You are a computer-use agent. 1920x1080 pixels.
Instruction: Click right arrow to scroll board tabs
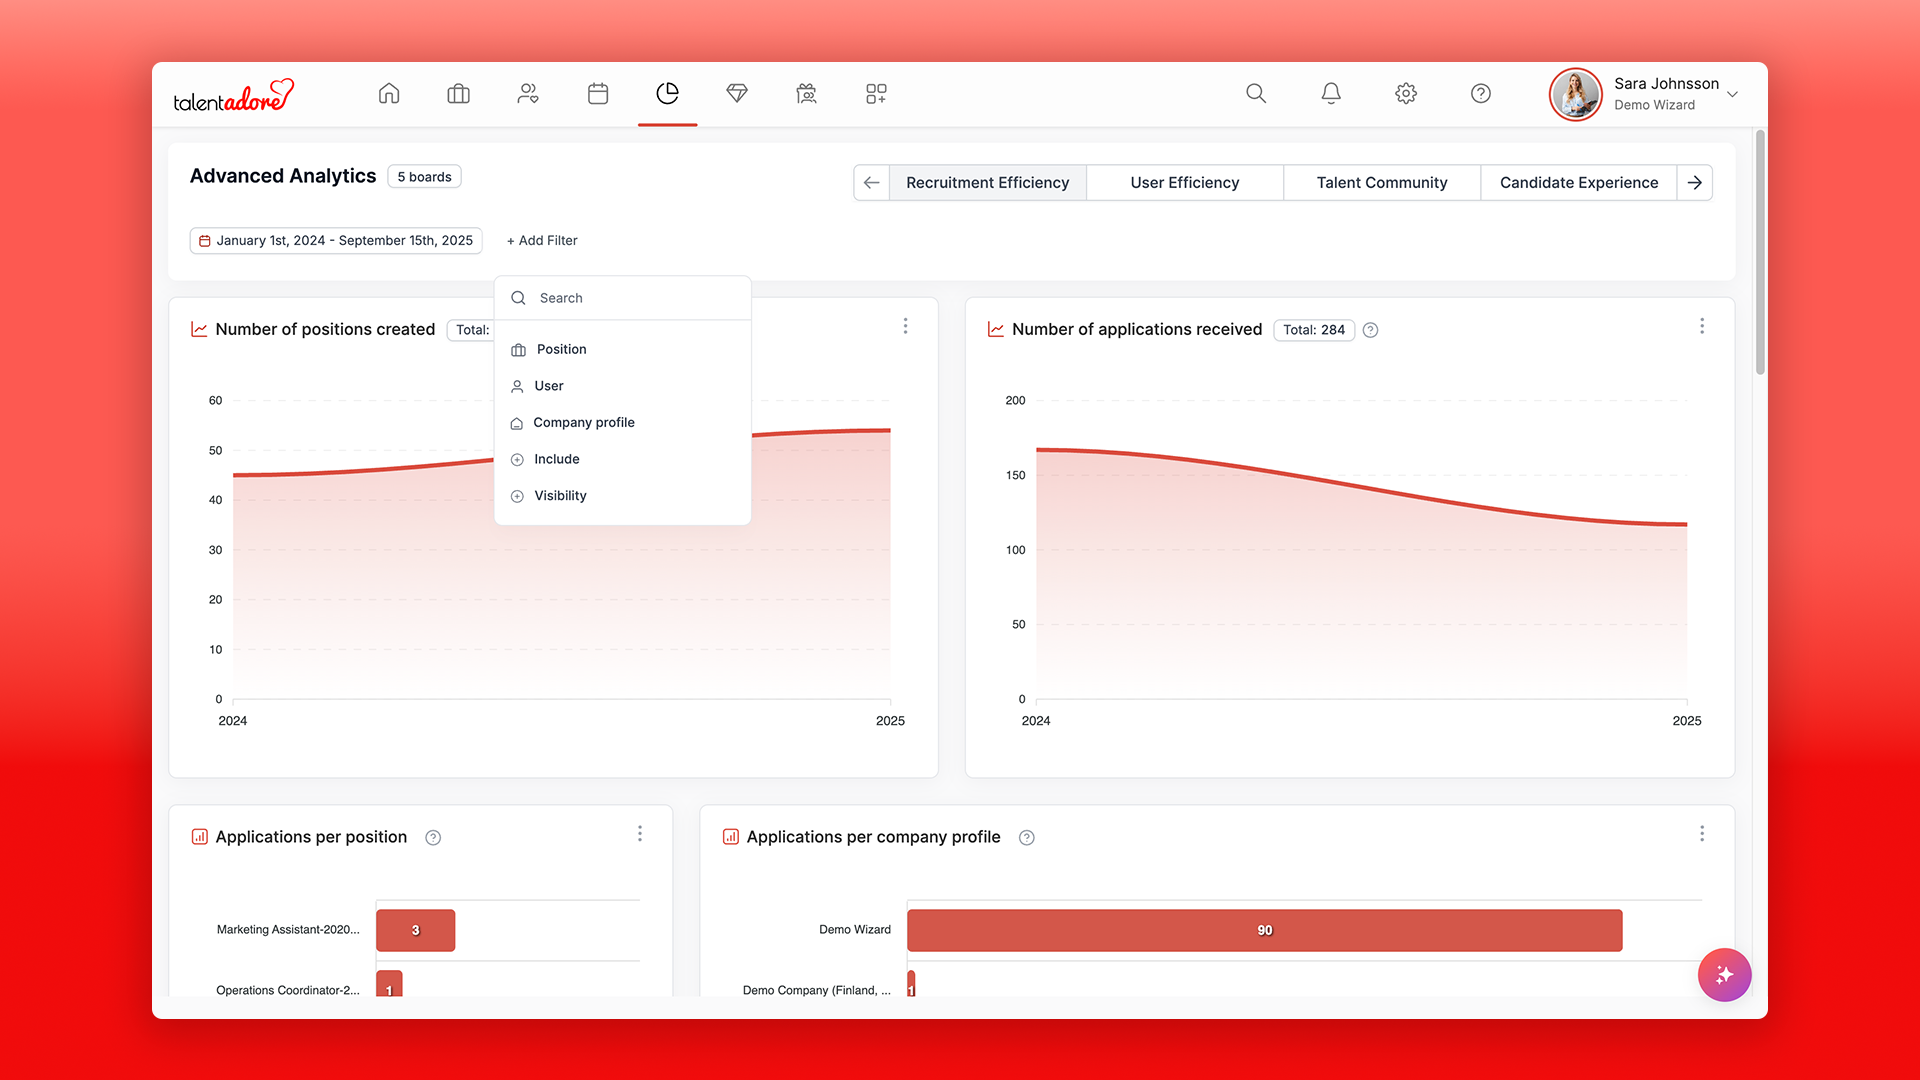tap(1695, 182)
